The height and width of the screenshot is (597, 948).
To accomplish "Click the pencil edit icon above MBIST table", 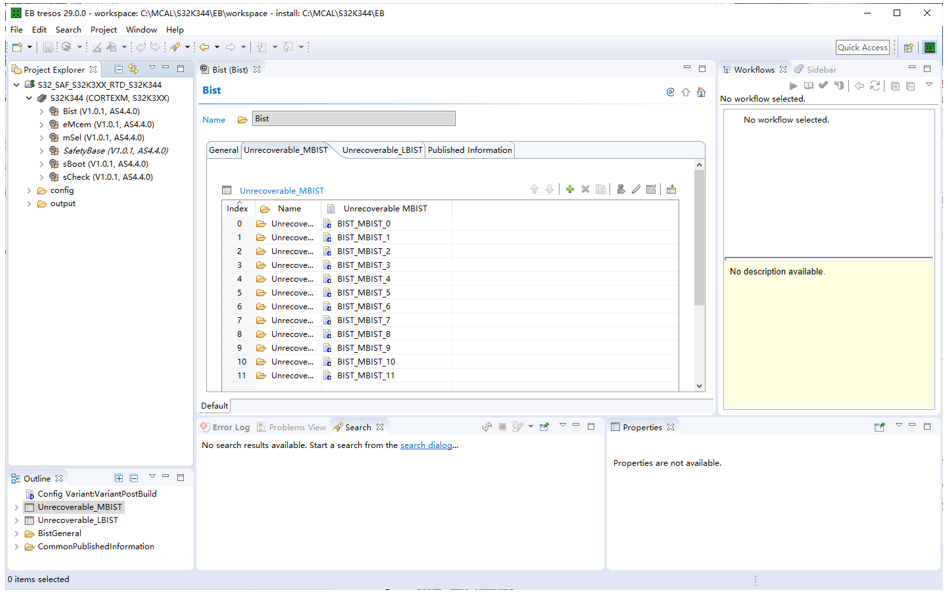I will (x=636, y=189).
